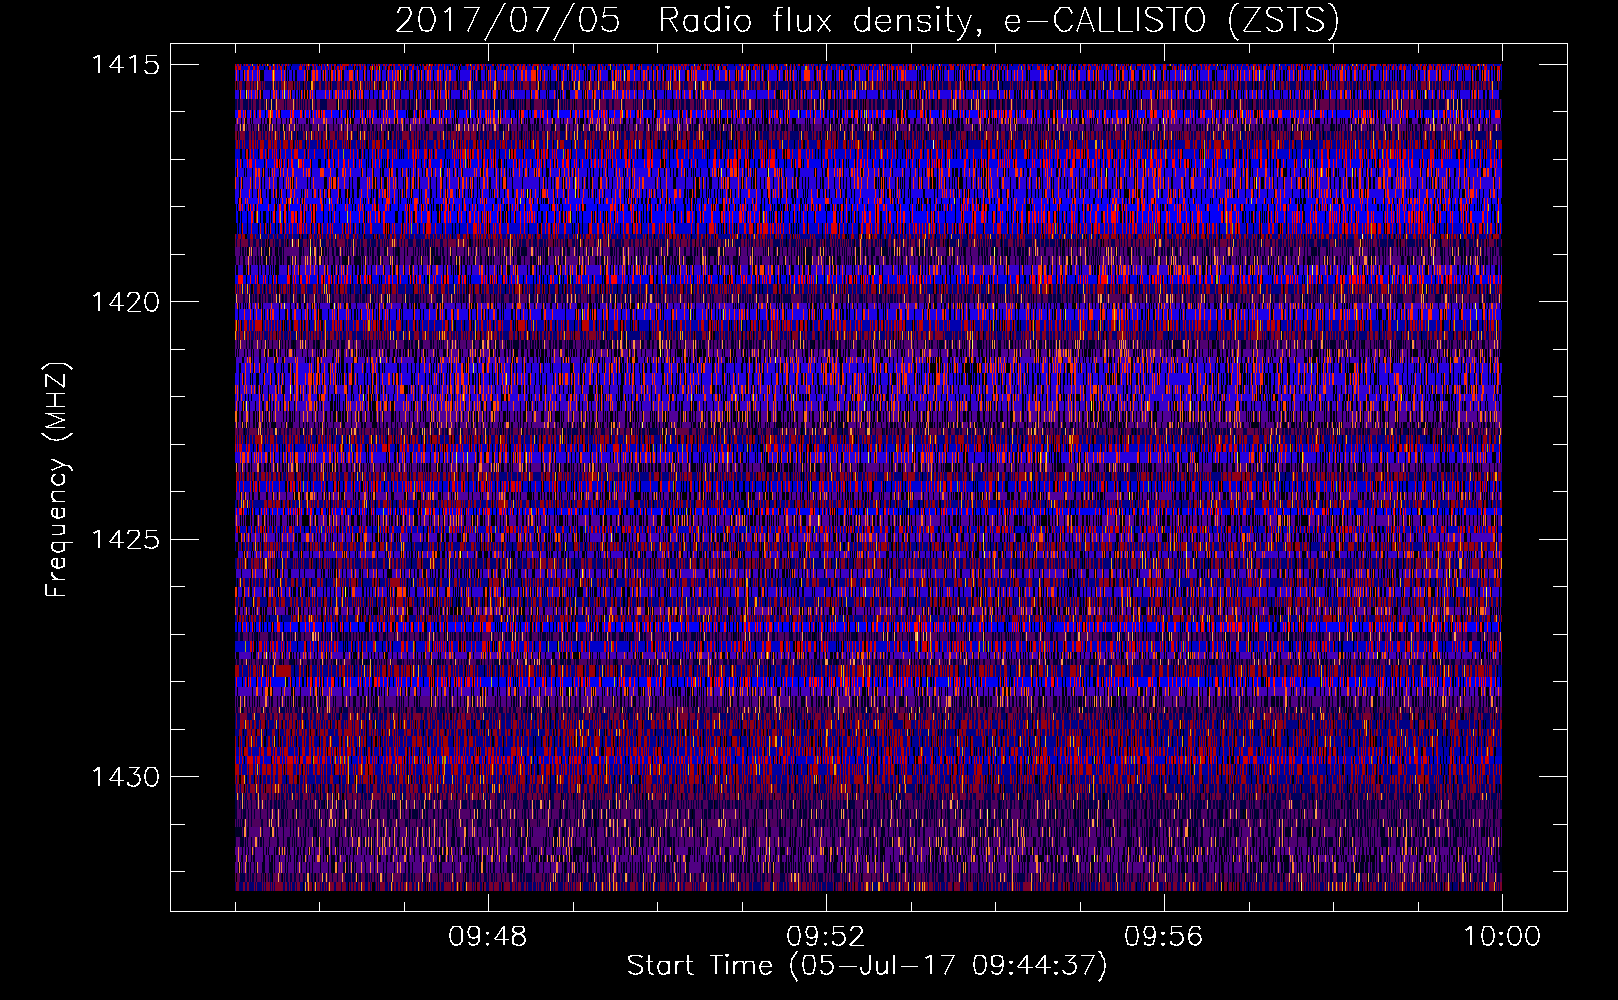Screen dimensions: 1618x1000
Task: Click the 09:48 time tick label
Action: click(x=488, y=937)
